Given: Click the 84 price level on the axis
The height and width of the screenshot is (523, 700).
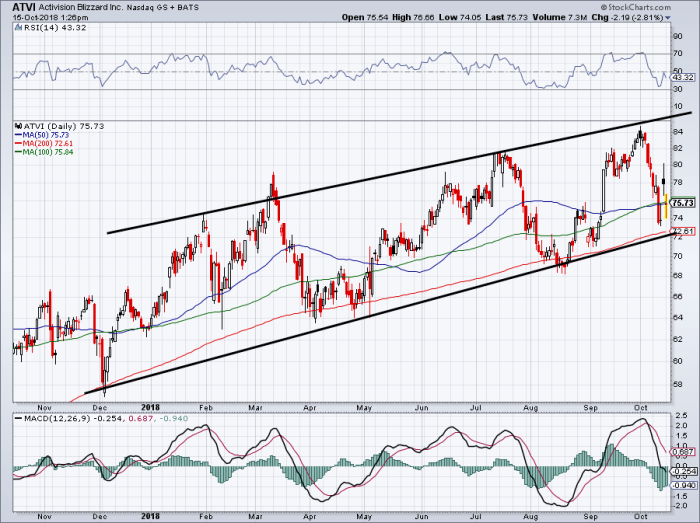Looking at the screenshot, I should pos(677,132).
